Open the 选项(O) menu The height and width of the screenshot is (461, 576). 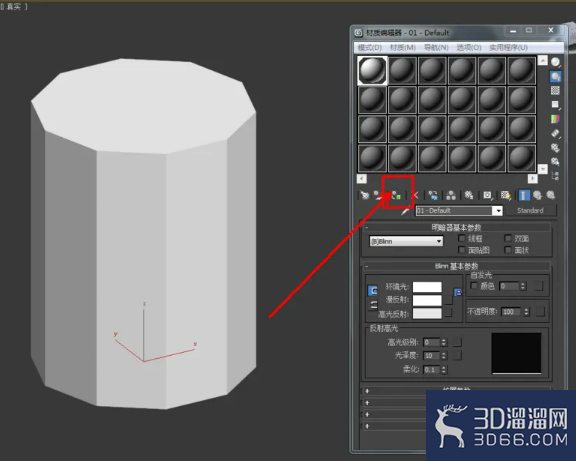[469, 48]
